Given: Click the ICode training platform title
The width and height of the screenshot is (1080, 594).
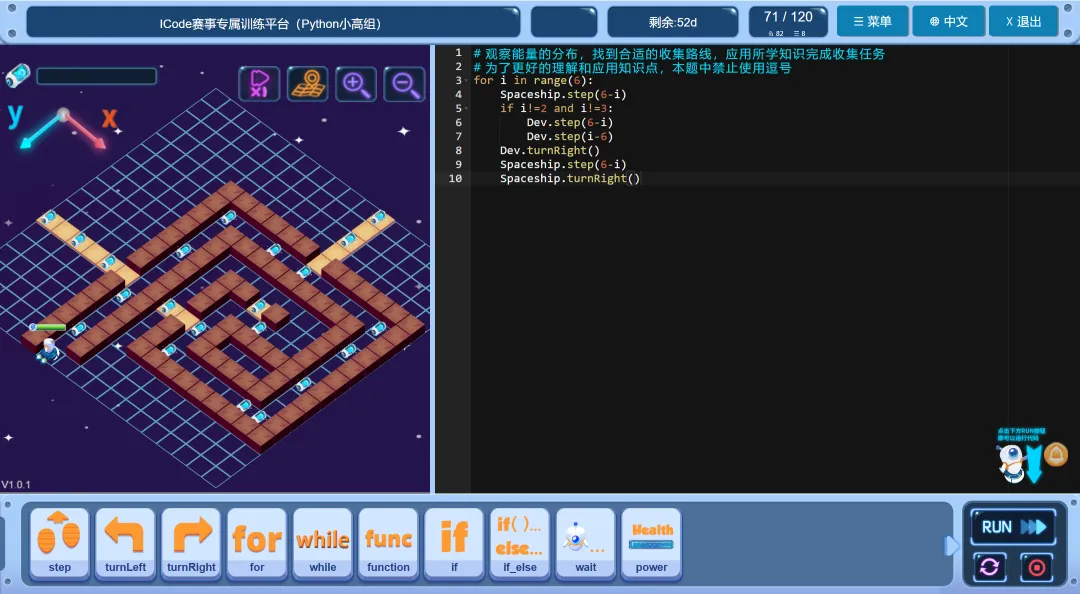Looking at the screenshot, I should coord(273,23).
